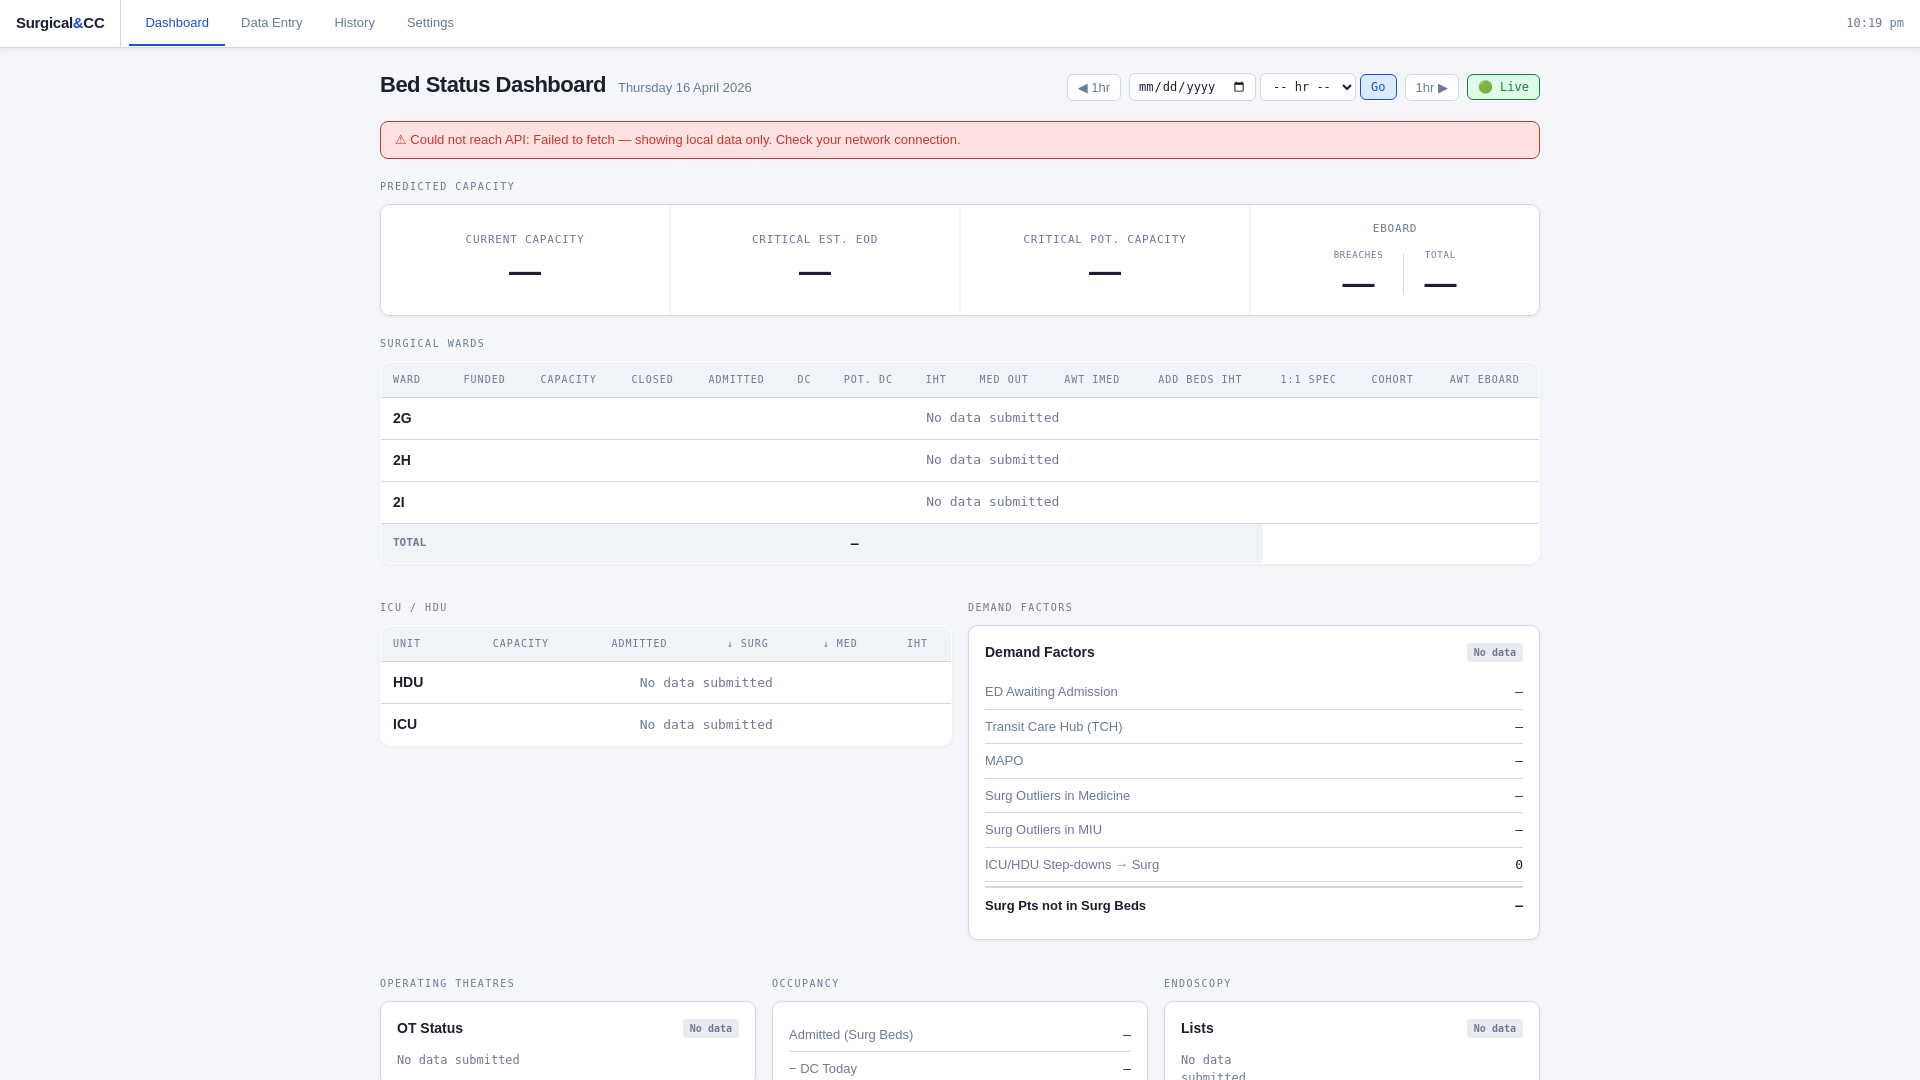Go to the Settings tab

[430, 23]
